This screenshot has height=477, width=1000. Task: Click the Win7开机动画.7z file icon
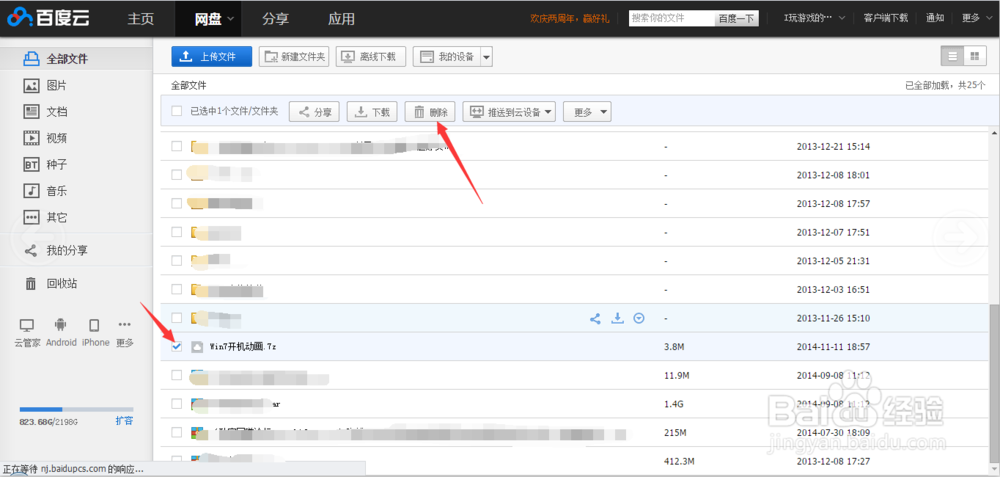pyautogui.click(x=198, y=347)
